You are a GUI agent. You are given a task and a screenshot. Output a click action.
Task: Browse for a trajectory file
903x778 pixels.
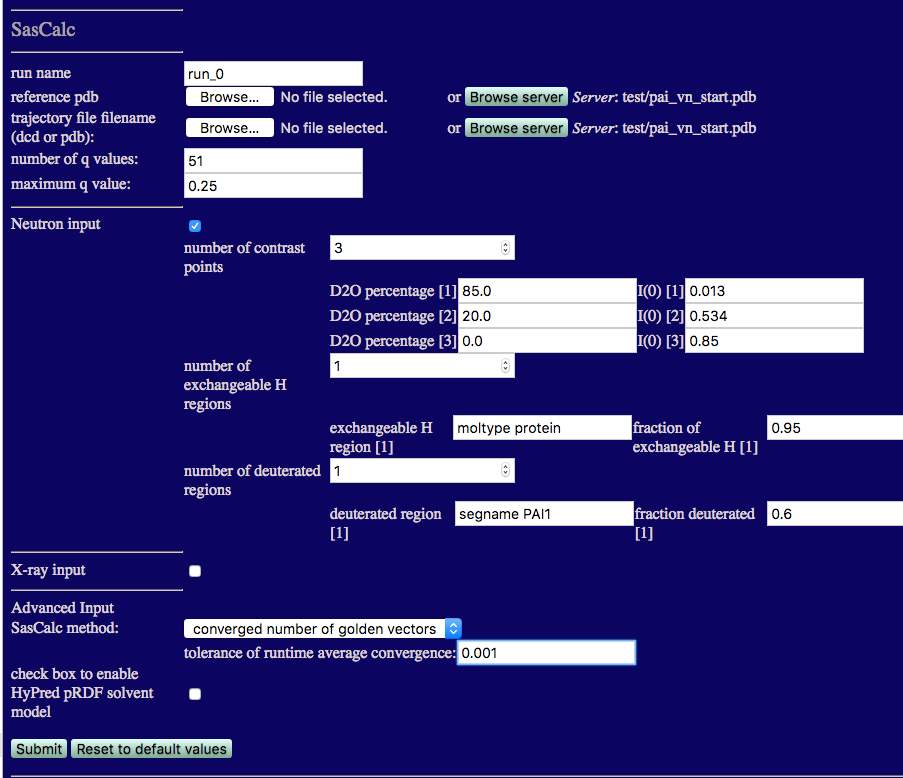tap(229, 128)
